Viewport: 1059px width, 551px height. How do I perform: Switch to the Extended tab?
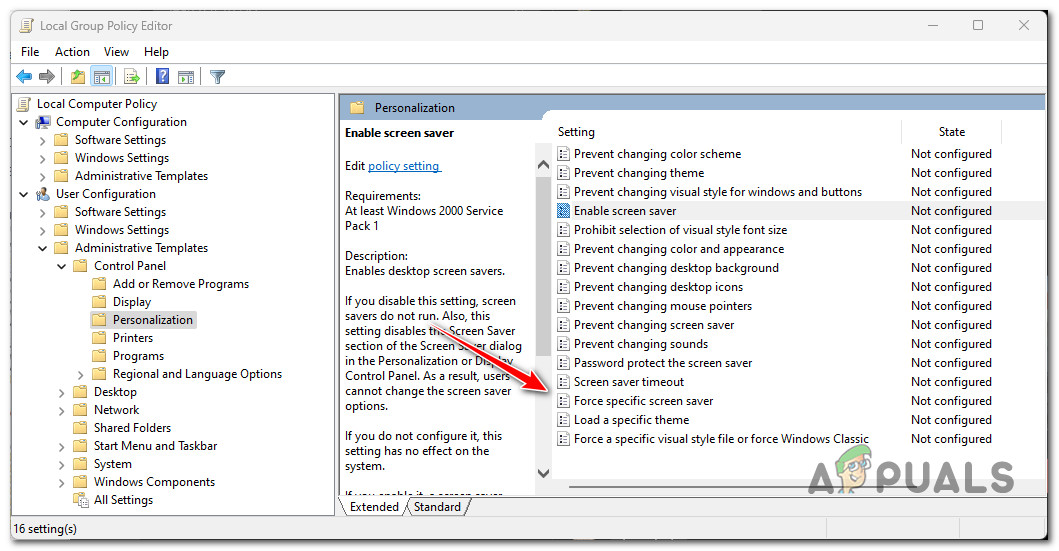373,507
